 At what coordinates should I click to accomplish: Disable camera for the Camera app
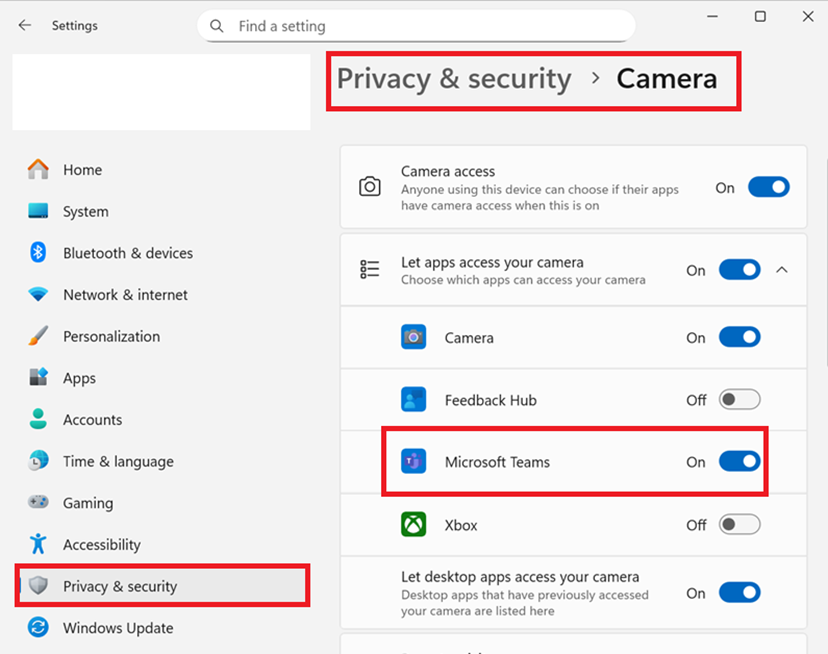click(x=739, y=337)
